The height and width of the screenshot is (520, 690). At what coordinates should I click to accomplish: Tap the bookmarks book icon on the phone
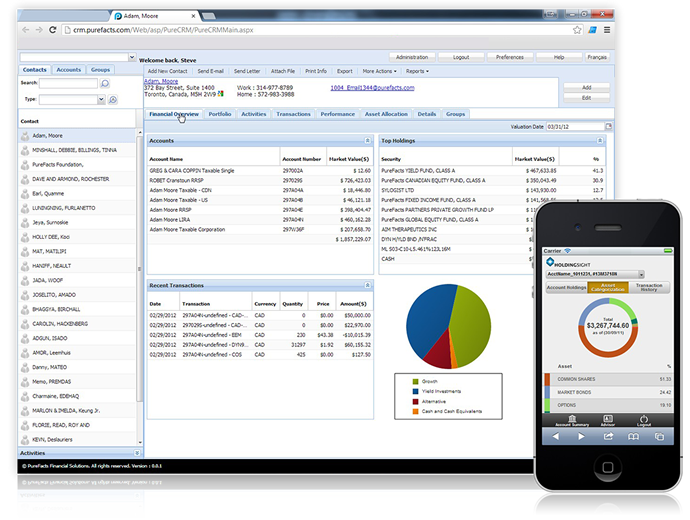(x=633, y=436)
